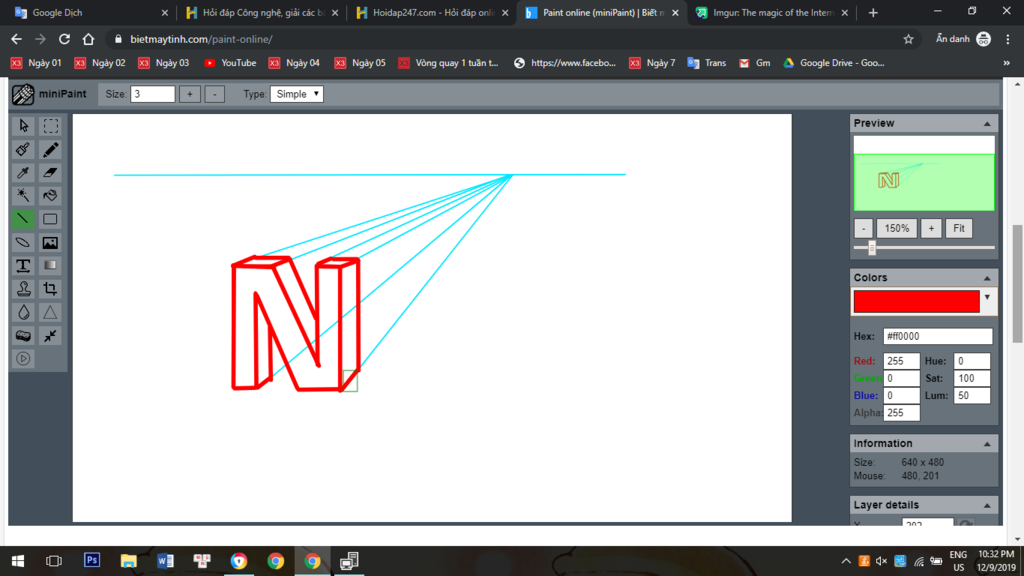The height and width of the screenshot is (576, 1024).
Task: Collapse the Information panel
Action: [987, 444]
